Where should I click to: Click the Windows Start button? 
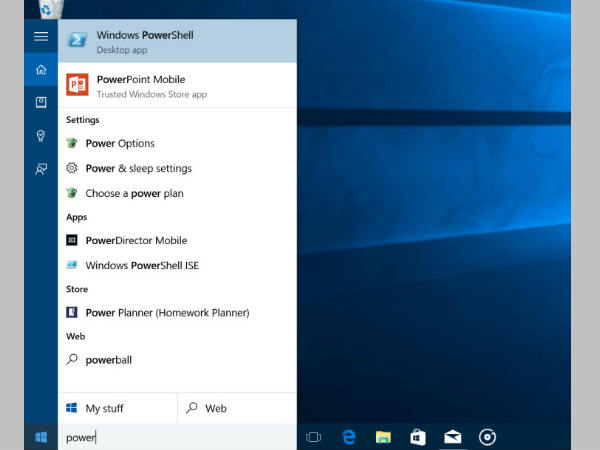tap(41, 437)
